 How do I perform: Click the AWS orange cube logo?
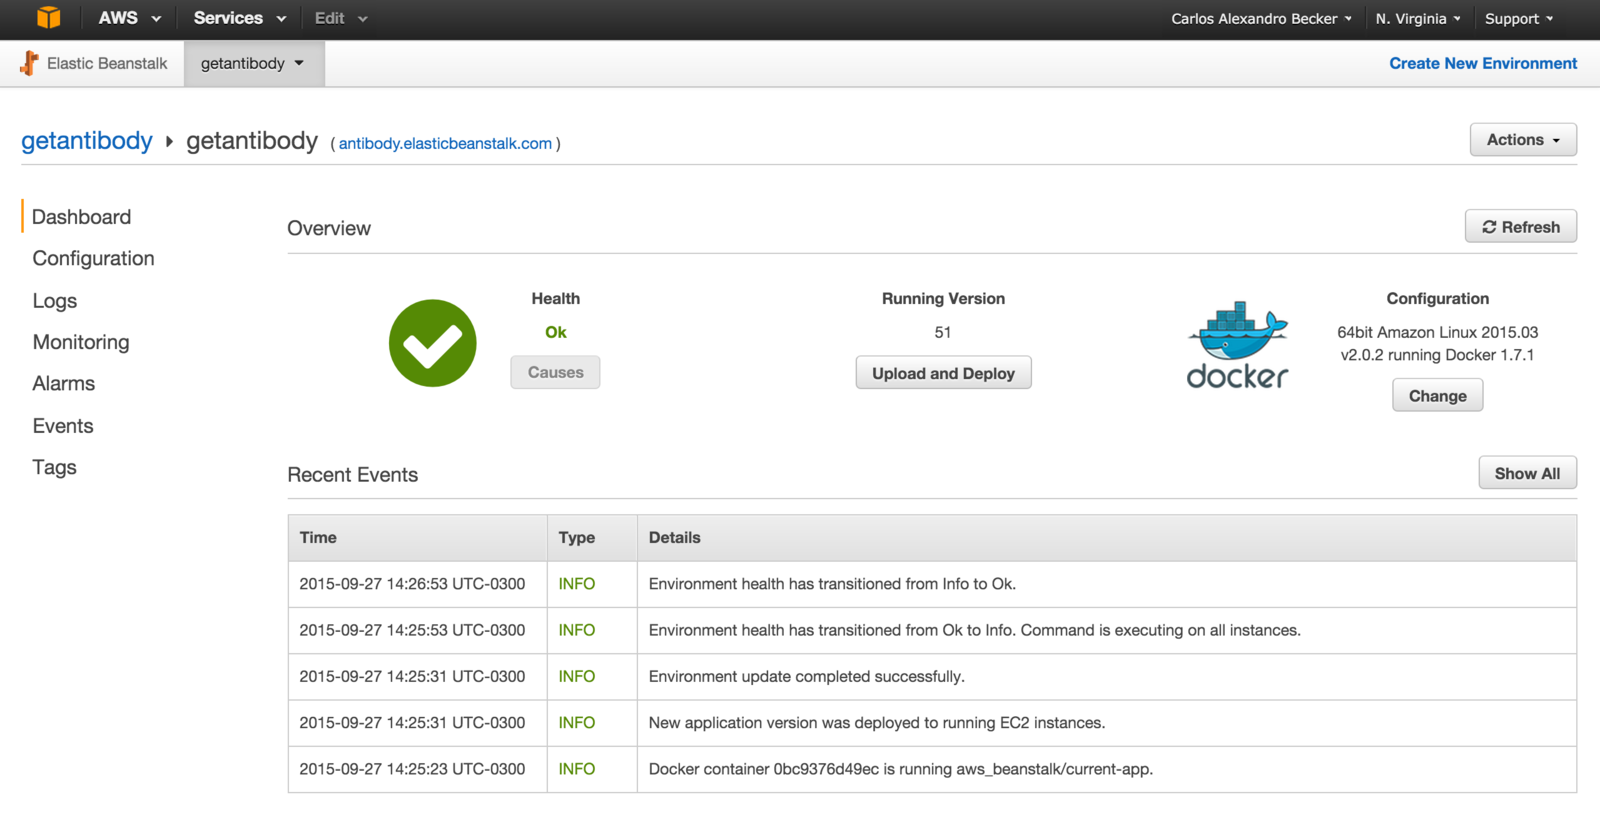pyautogui.click(x=48, y=18)
